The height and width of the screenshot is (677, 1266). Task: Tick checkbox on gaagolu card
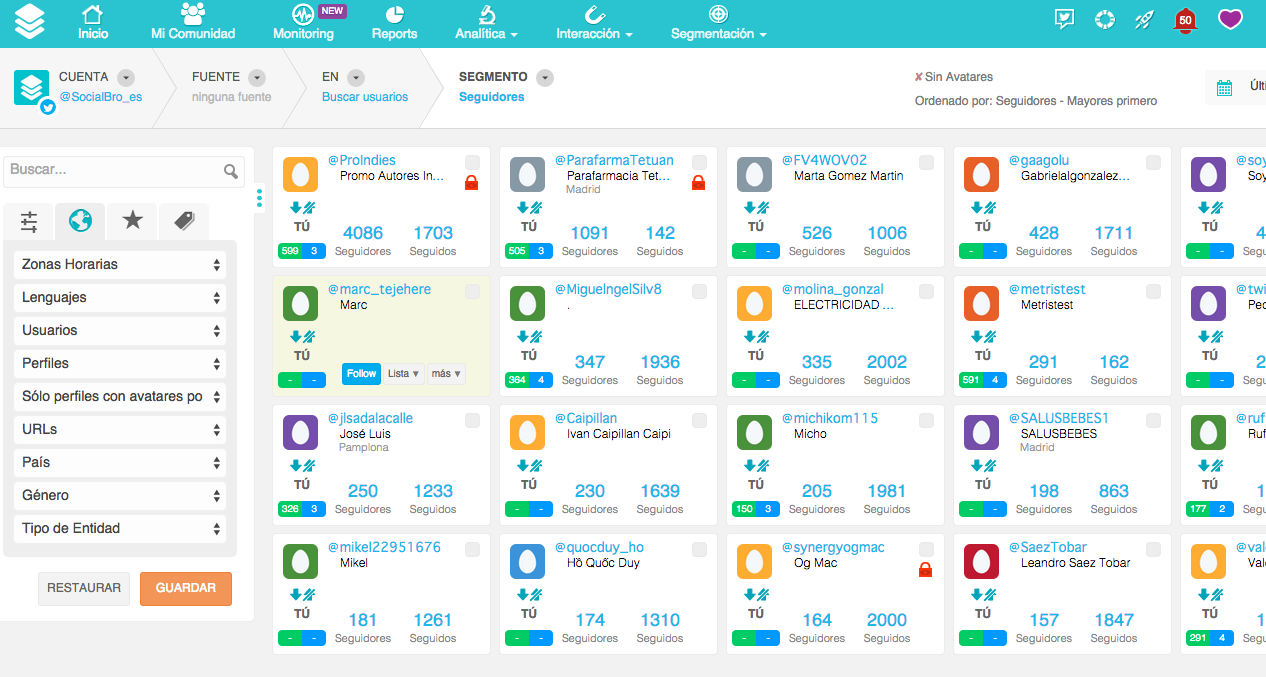click(x=1153, y=162)
